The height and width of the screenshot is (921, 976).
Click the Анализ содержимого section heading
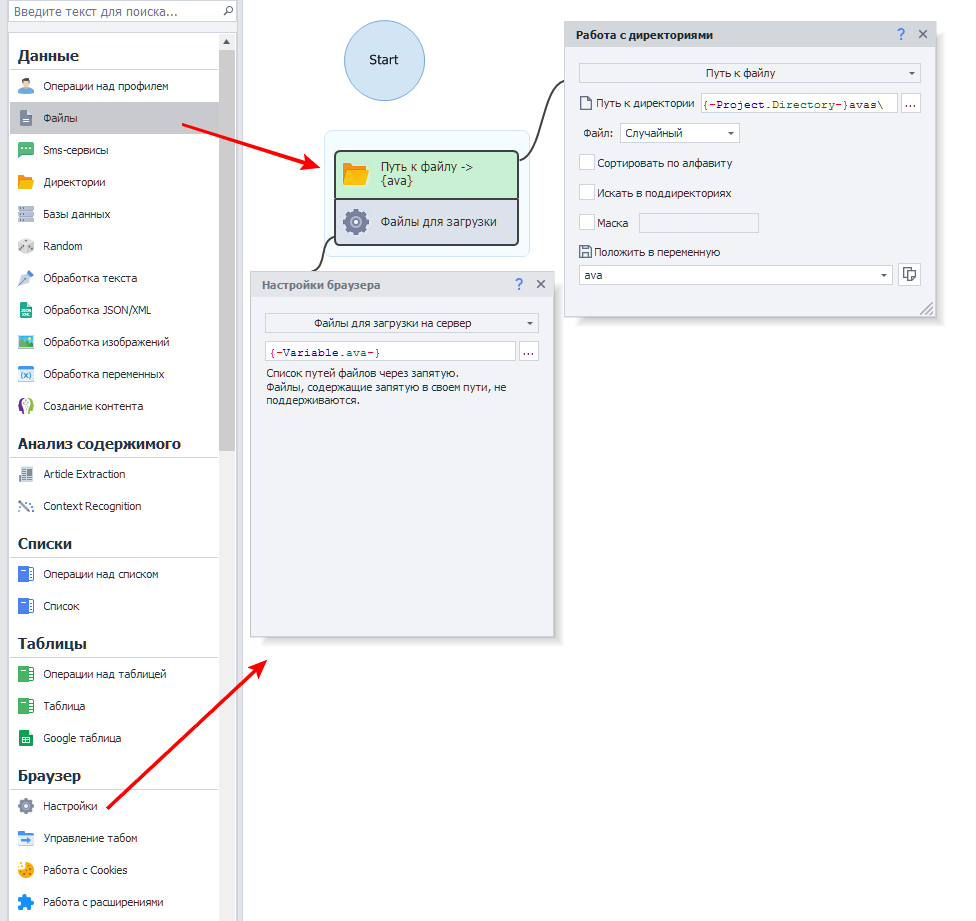tap(100, 444)
